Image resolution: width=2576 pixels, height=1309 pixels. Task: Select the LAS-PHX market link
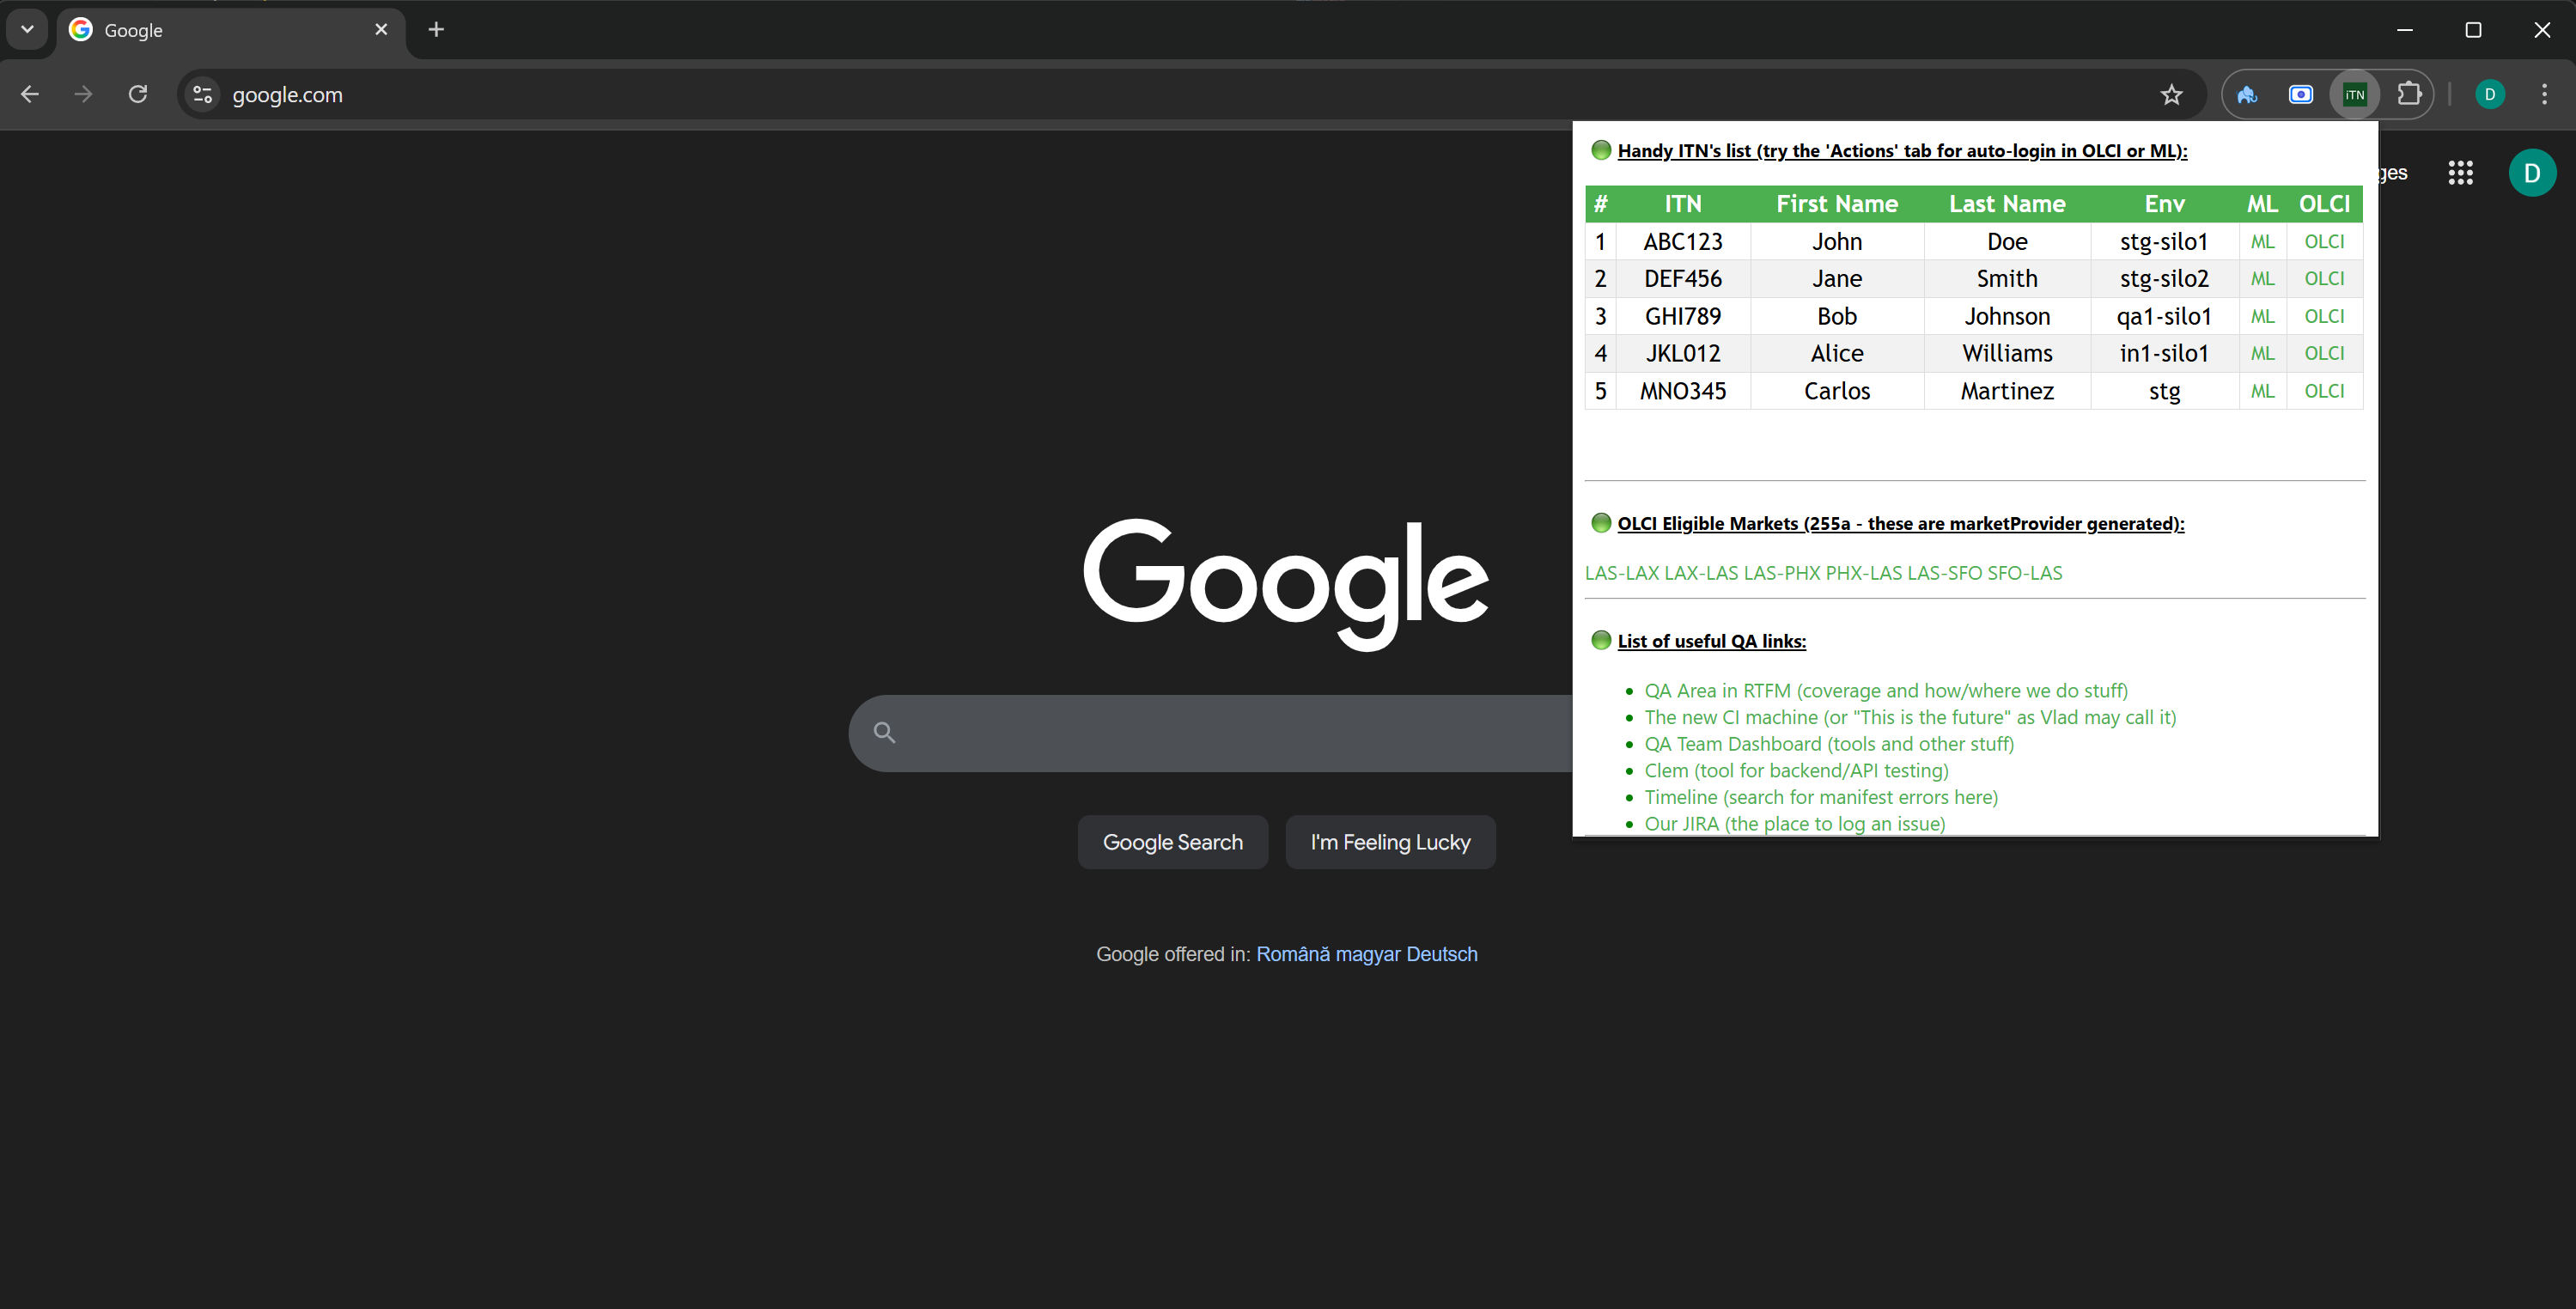1782,573
